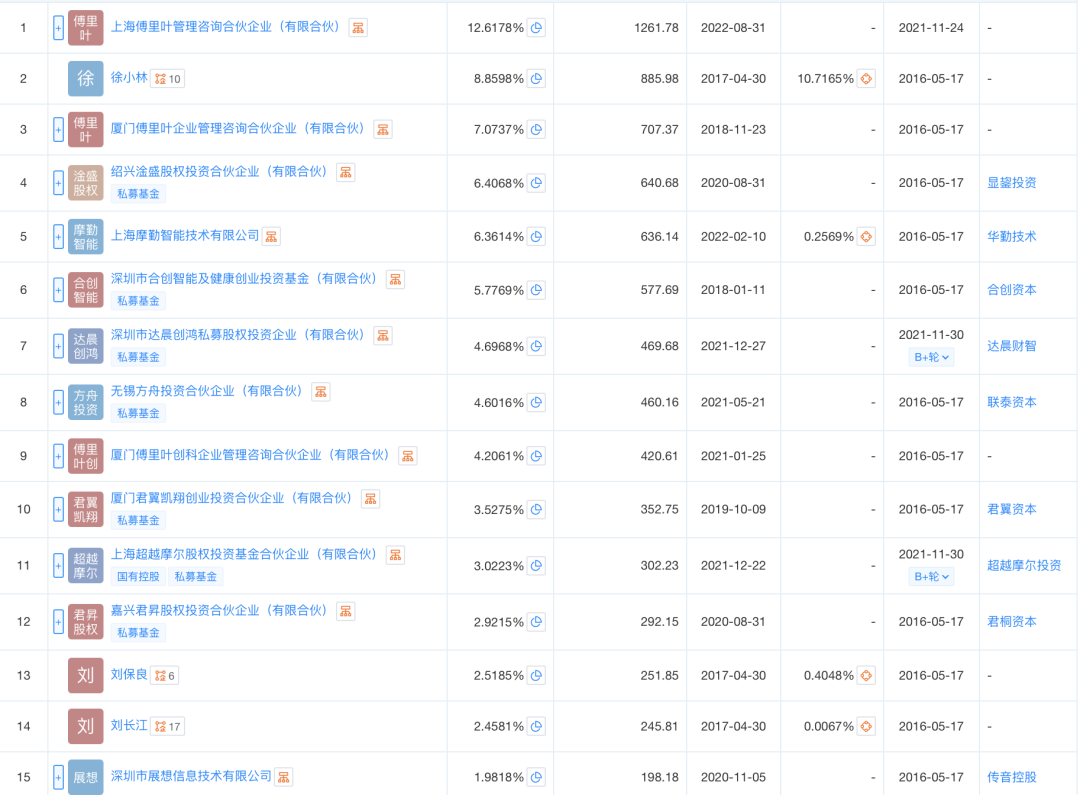
Task: Open B+轮 dropdown in row 7 达晨创鸿
Action: 931,357
